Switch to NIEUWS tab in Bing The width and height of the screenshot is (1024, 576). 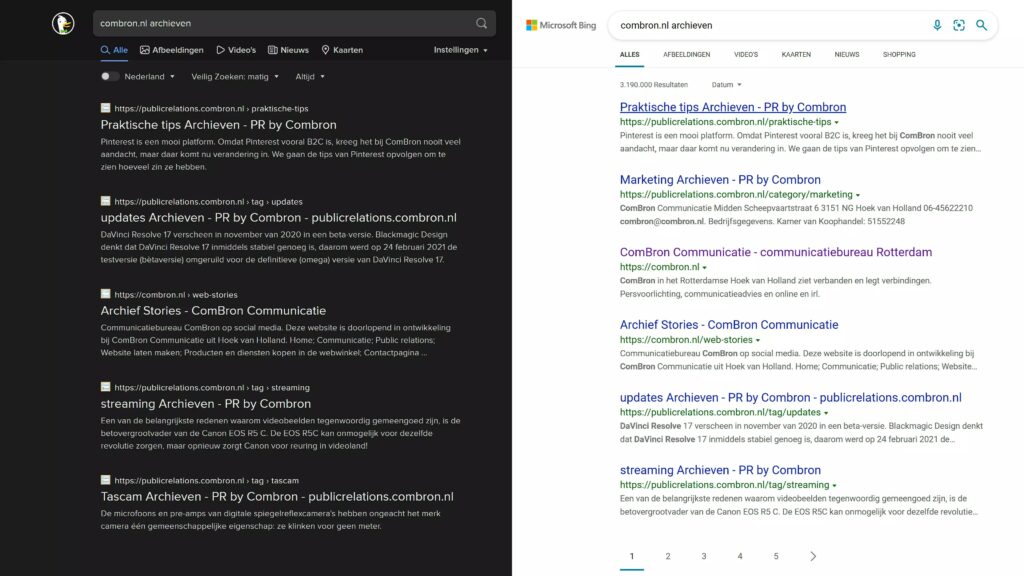846,55
